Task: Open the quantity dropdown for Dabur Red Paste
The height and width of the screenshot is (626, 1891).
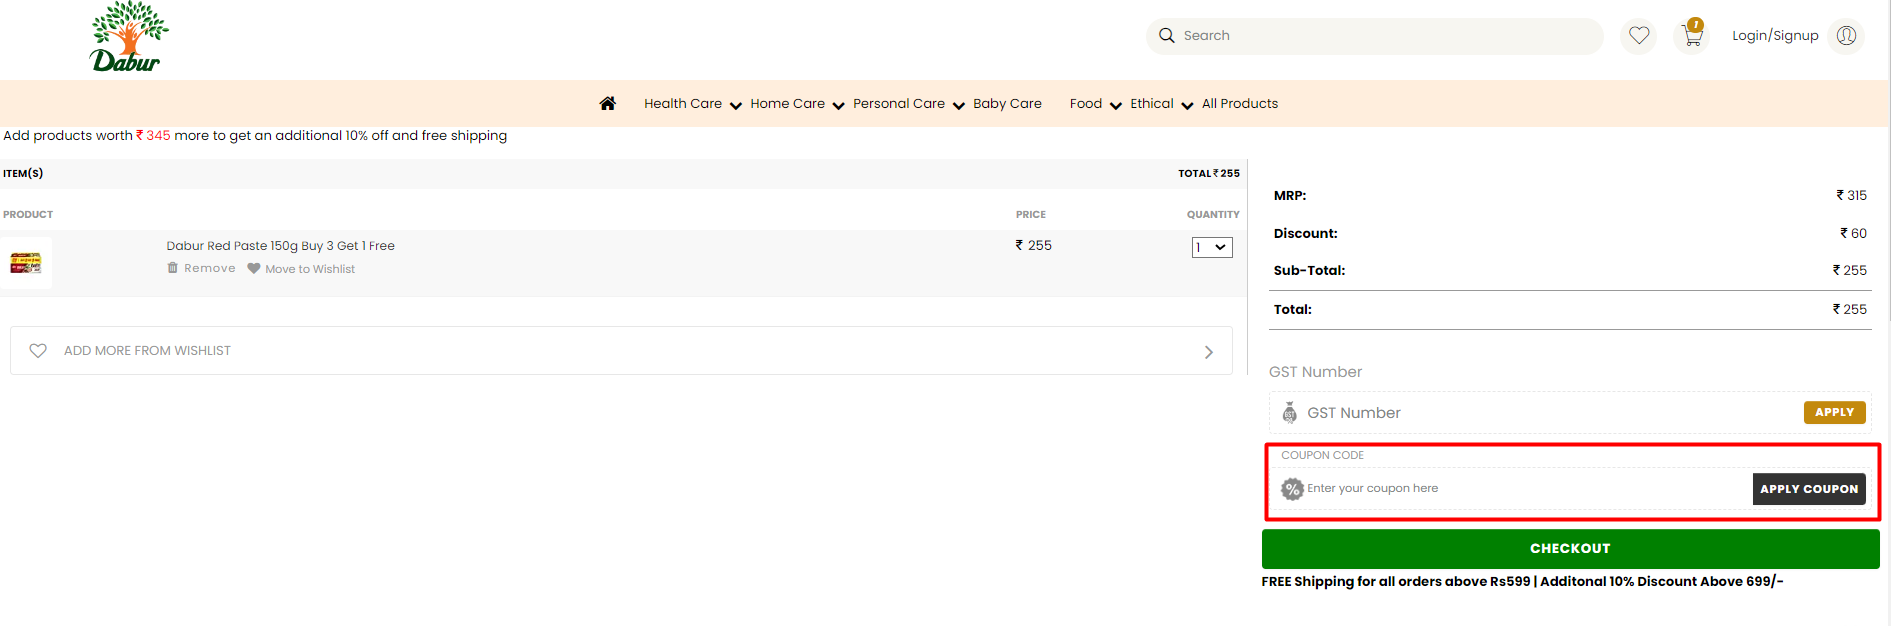Action: pos(1212,248)
